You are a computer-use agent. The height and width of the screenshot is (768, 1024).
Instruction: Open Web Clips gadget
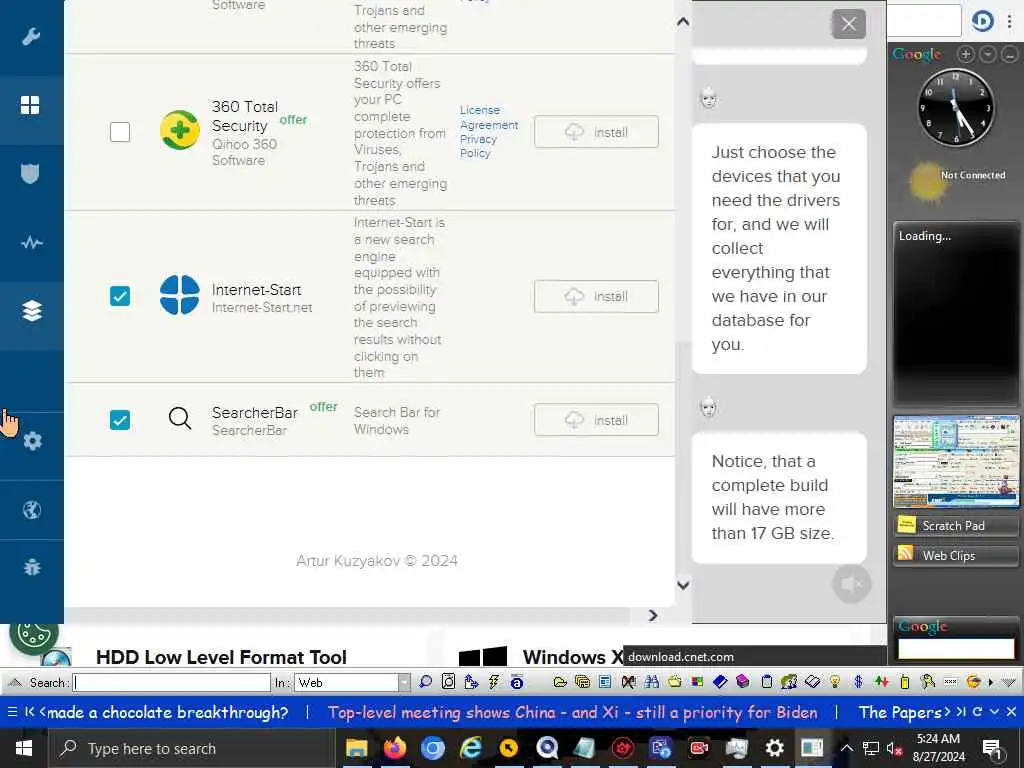click(955, 555)
